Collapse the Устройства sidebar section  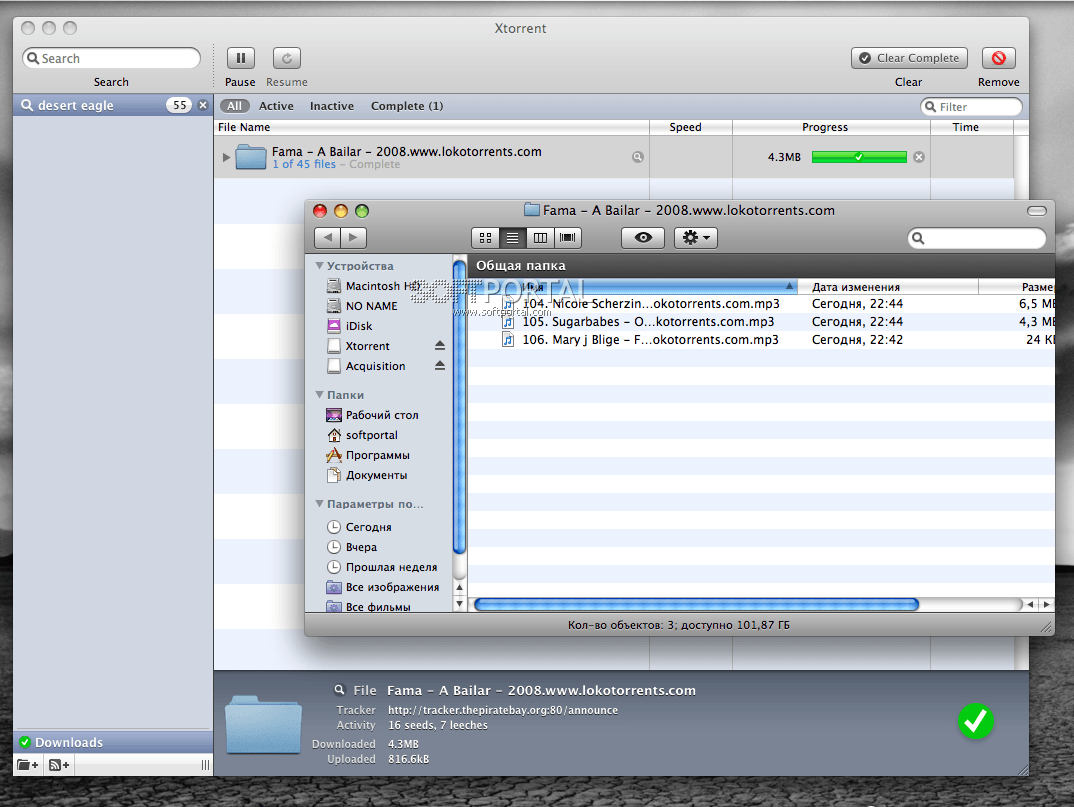click(319, 265)
